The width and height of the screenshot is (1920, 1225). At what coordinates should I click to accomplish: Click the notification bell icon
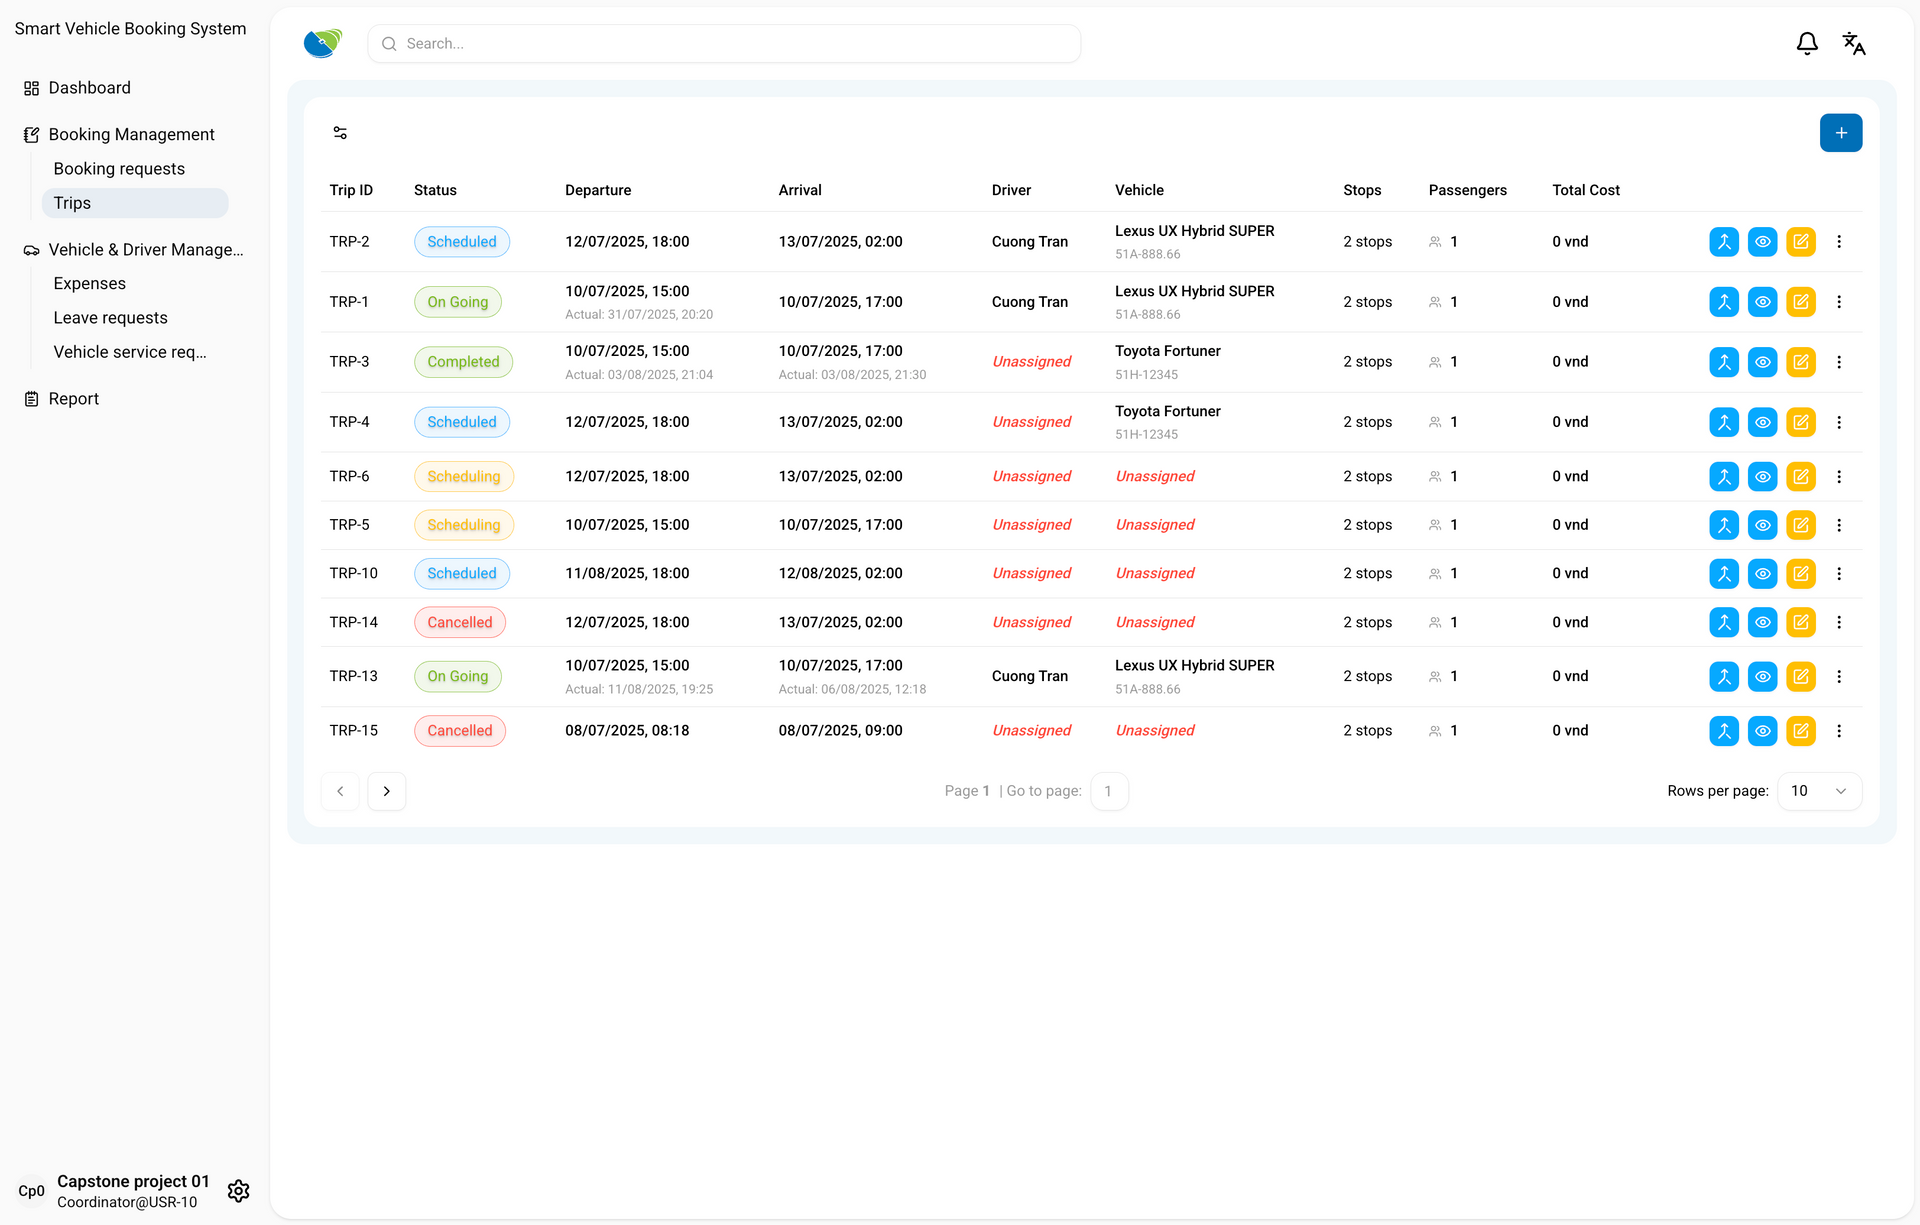(x=1806, y=44)
